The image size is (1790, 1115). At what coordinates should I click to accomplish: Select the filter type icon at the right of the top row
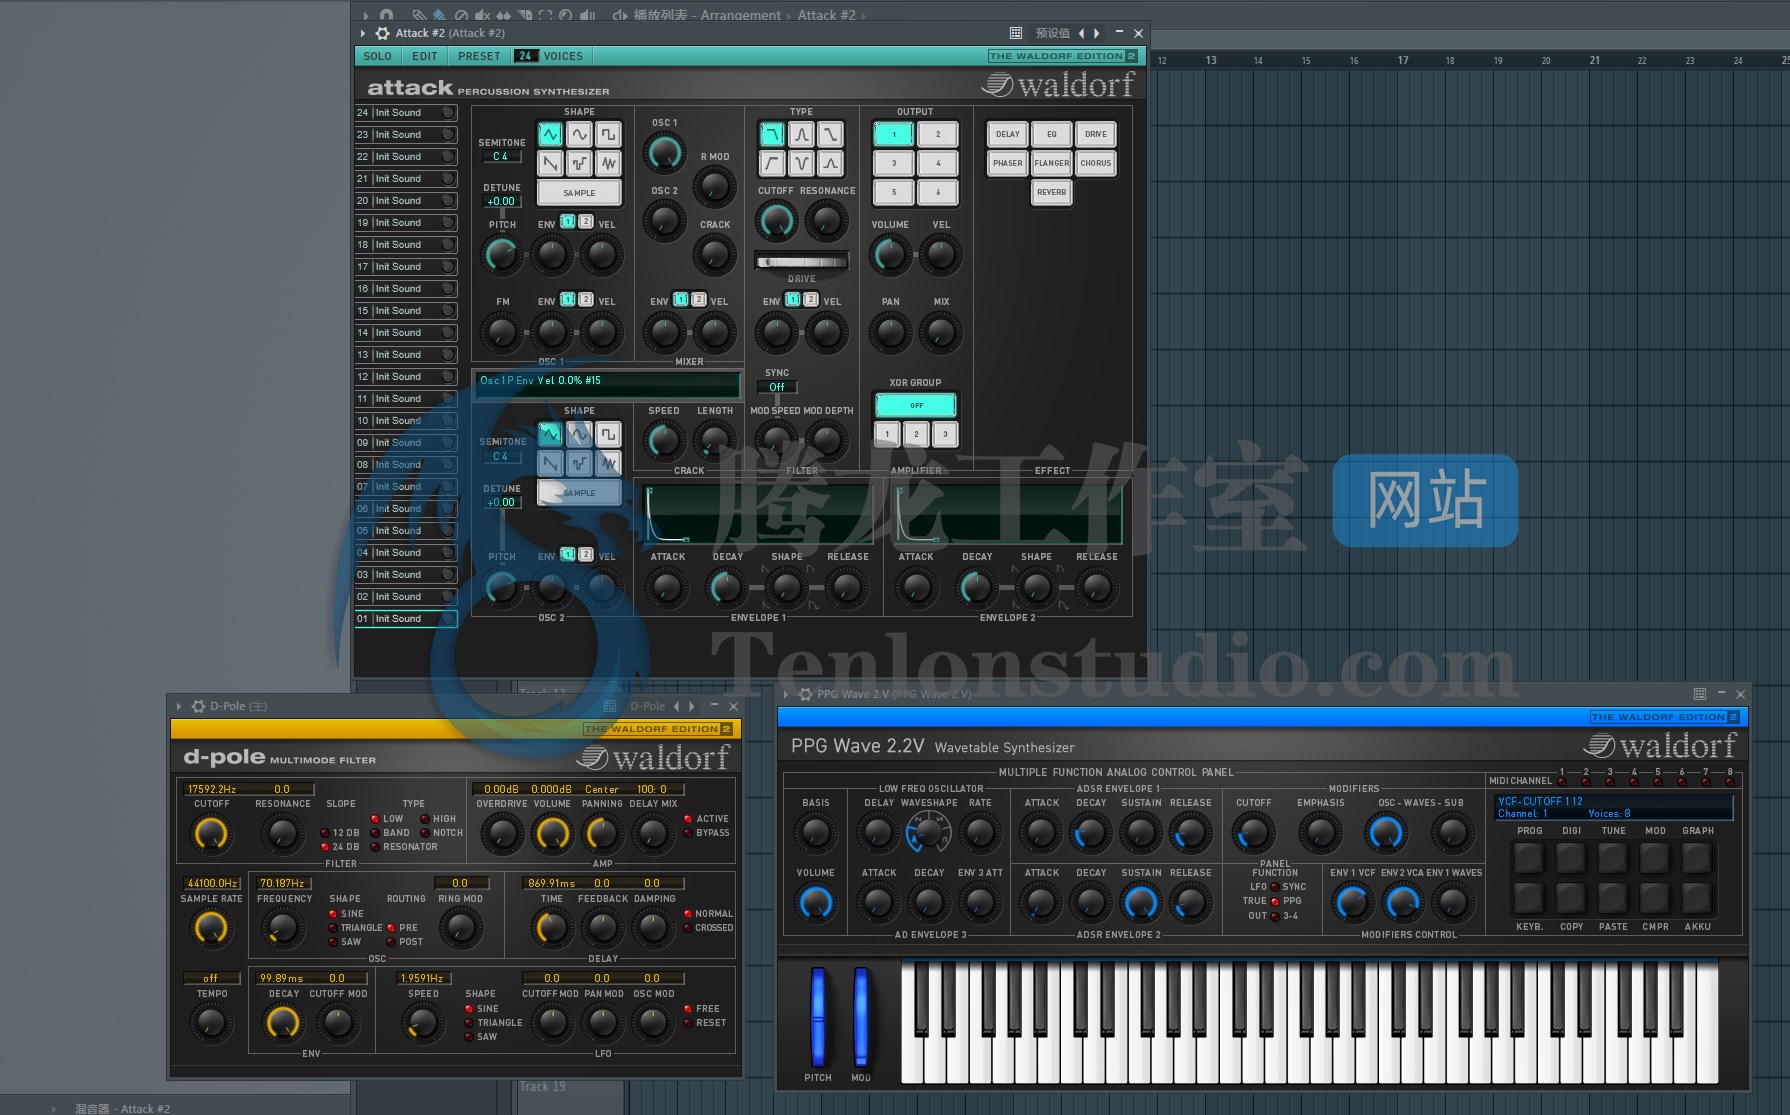(x=830, y=134)
